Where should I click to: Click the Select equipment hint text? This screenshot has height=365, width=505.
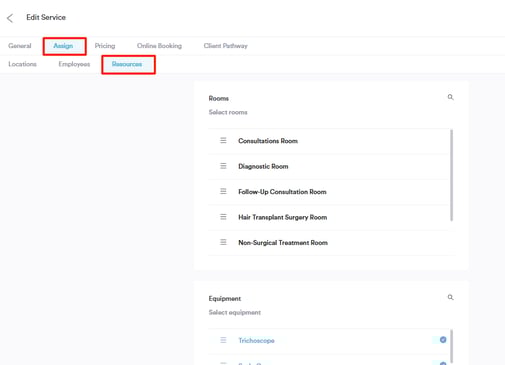pyautogui.click(x=235, y=312)
